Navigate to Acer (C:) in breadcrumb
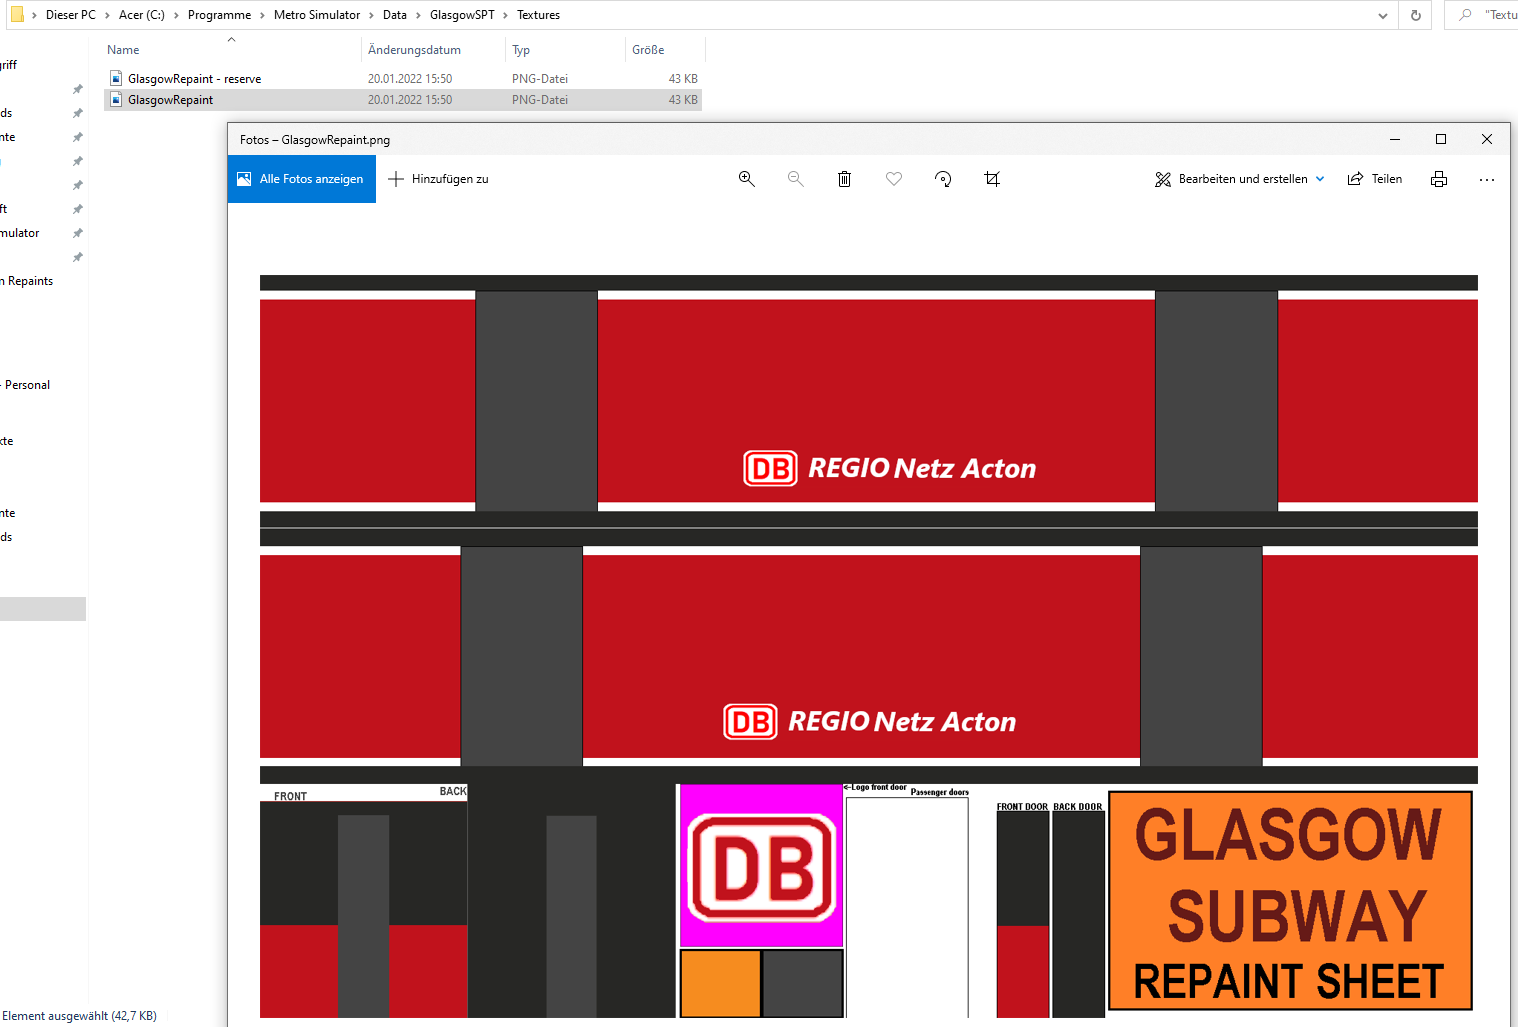 pos(142,15)
